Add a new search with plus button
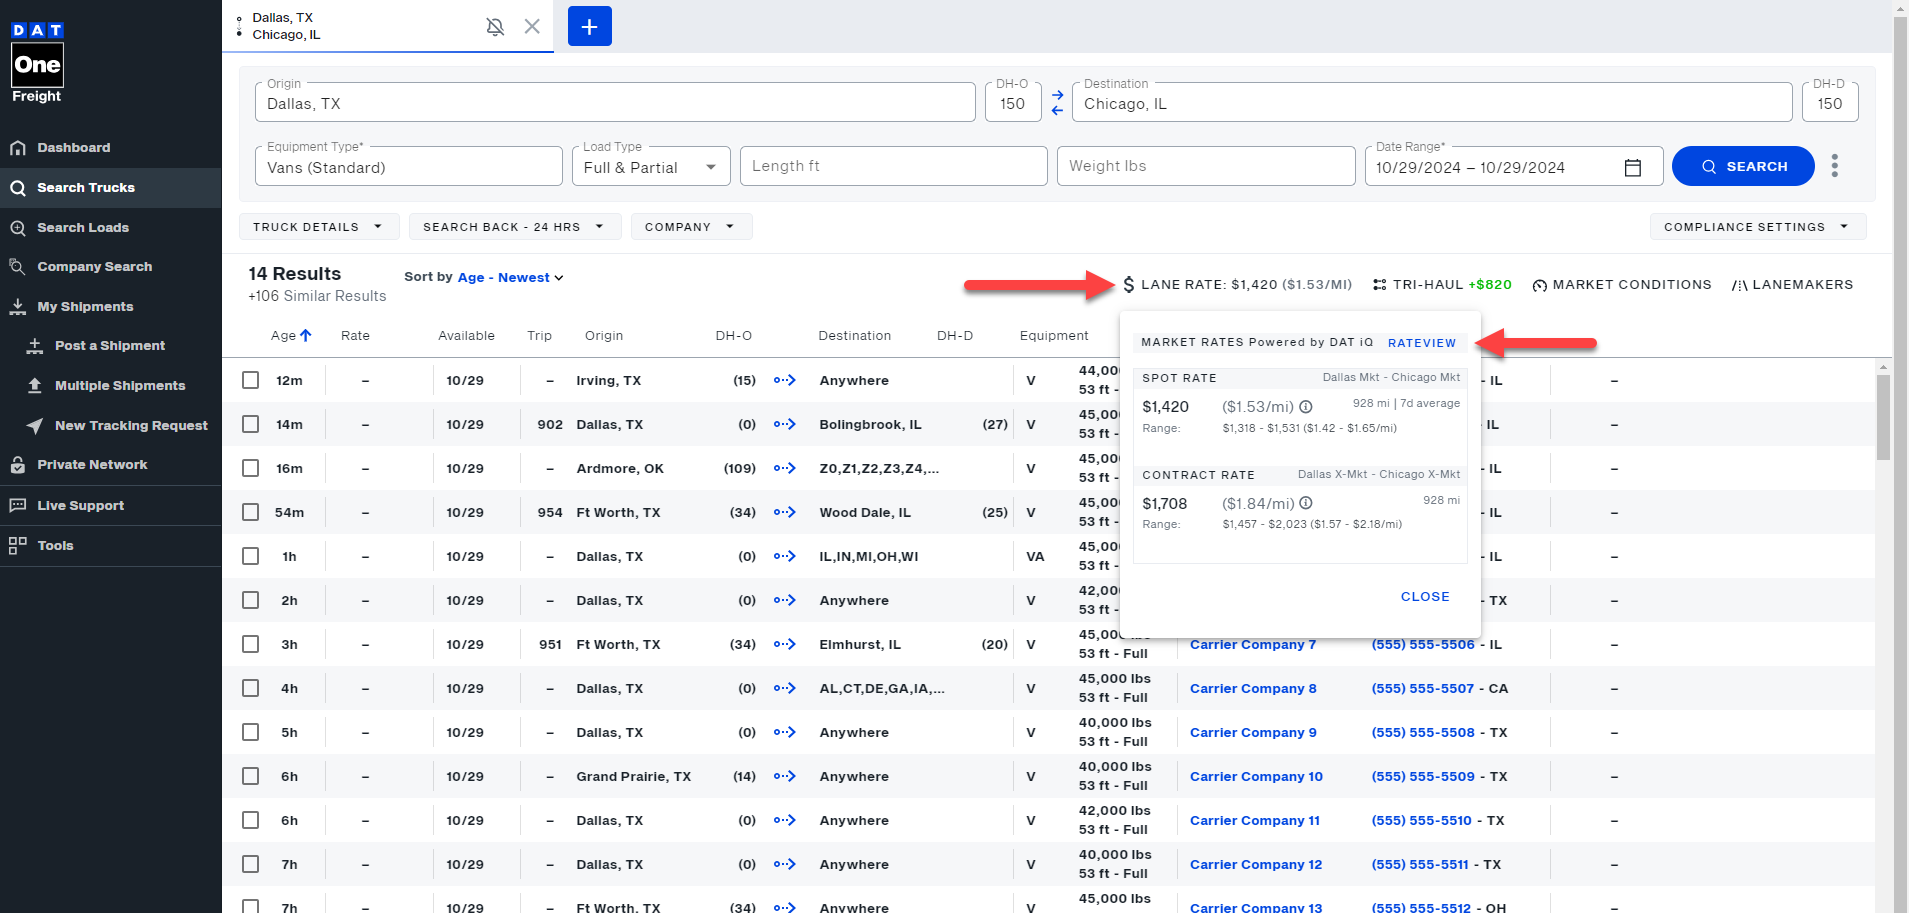1909x913 pixels. [590, 26]
